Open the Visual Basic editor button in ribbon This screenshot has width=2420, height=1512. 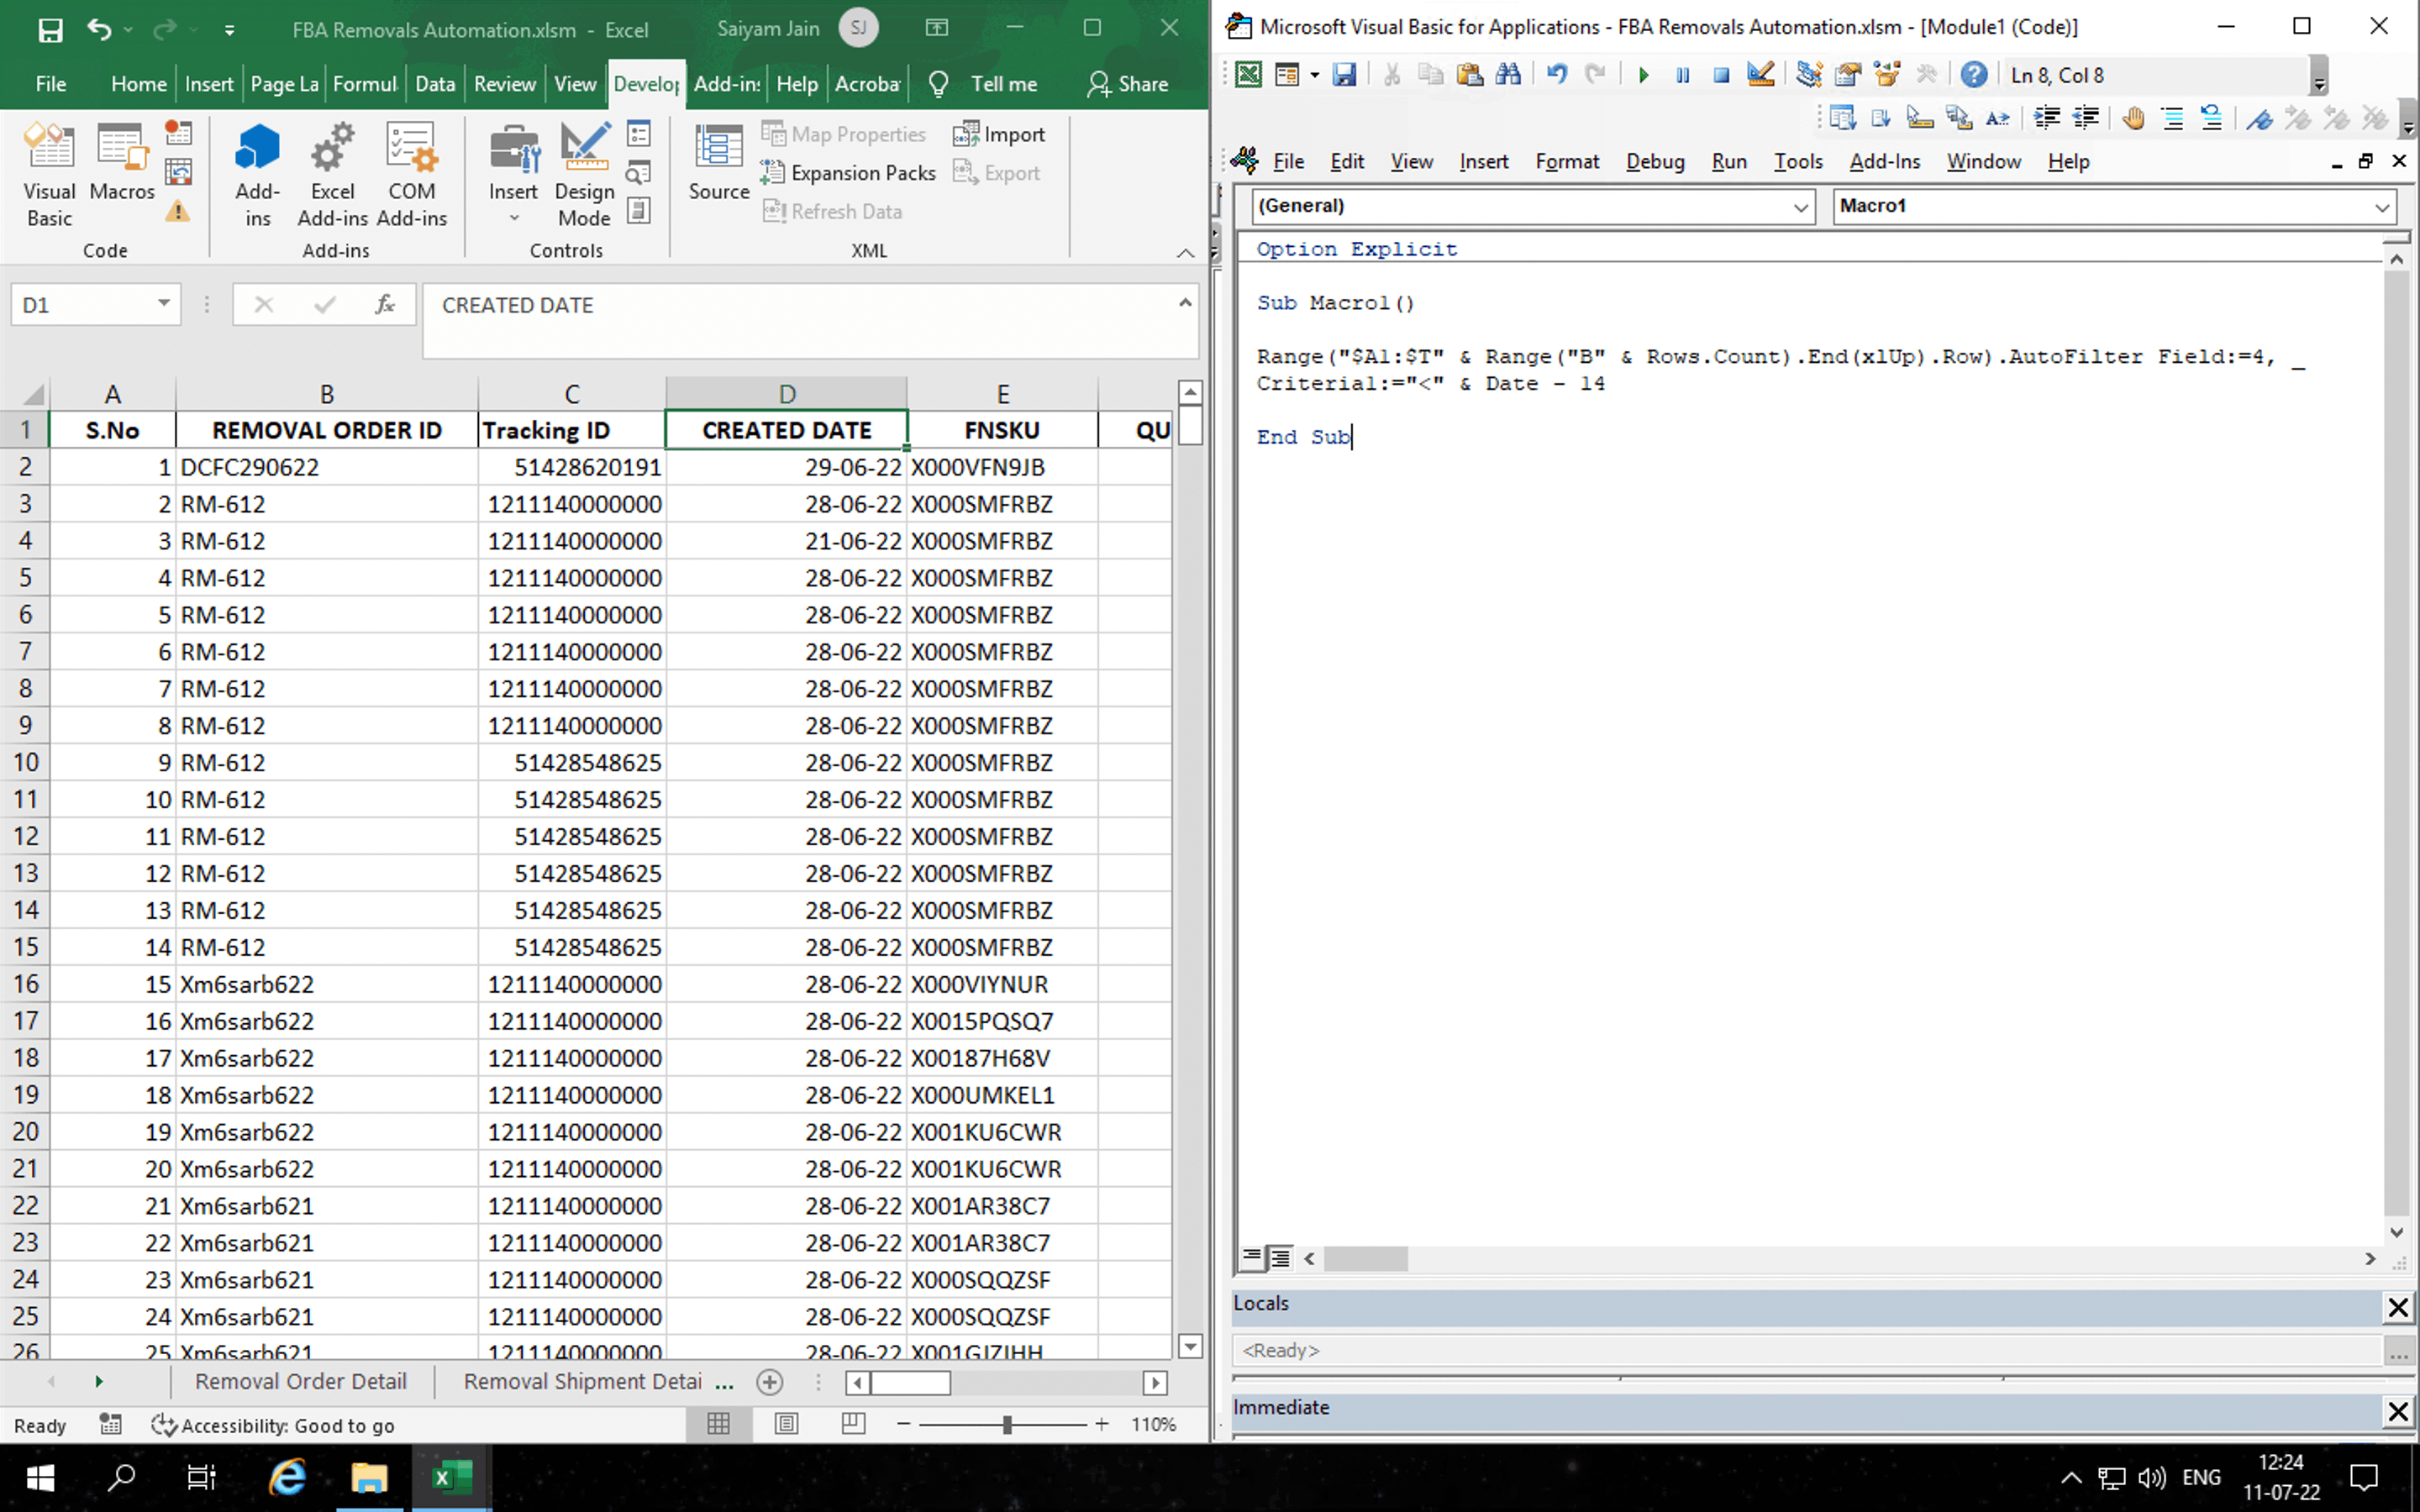[49, 174]
